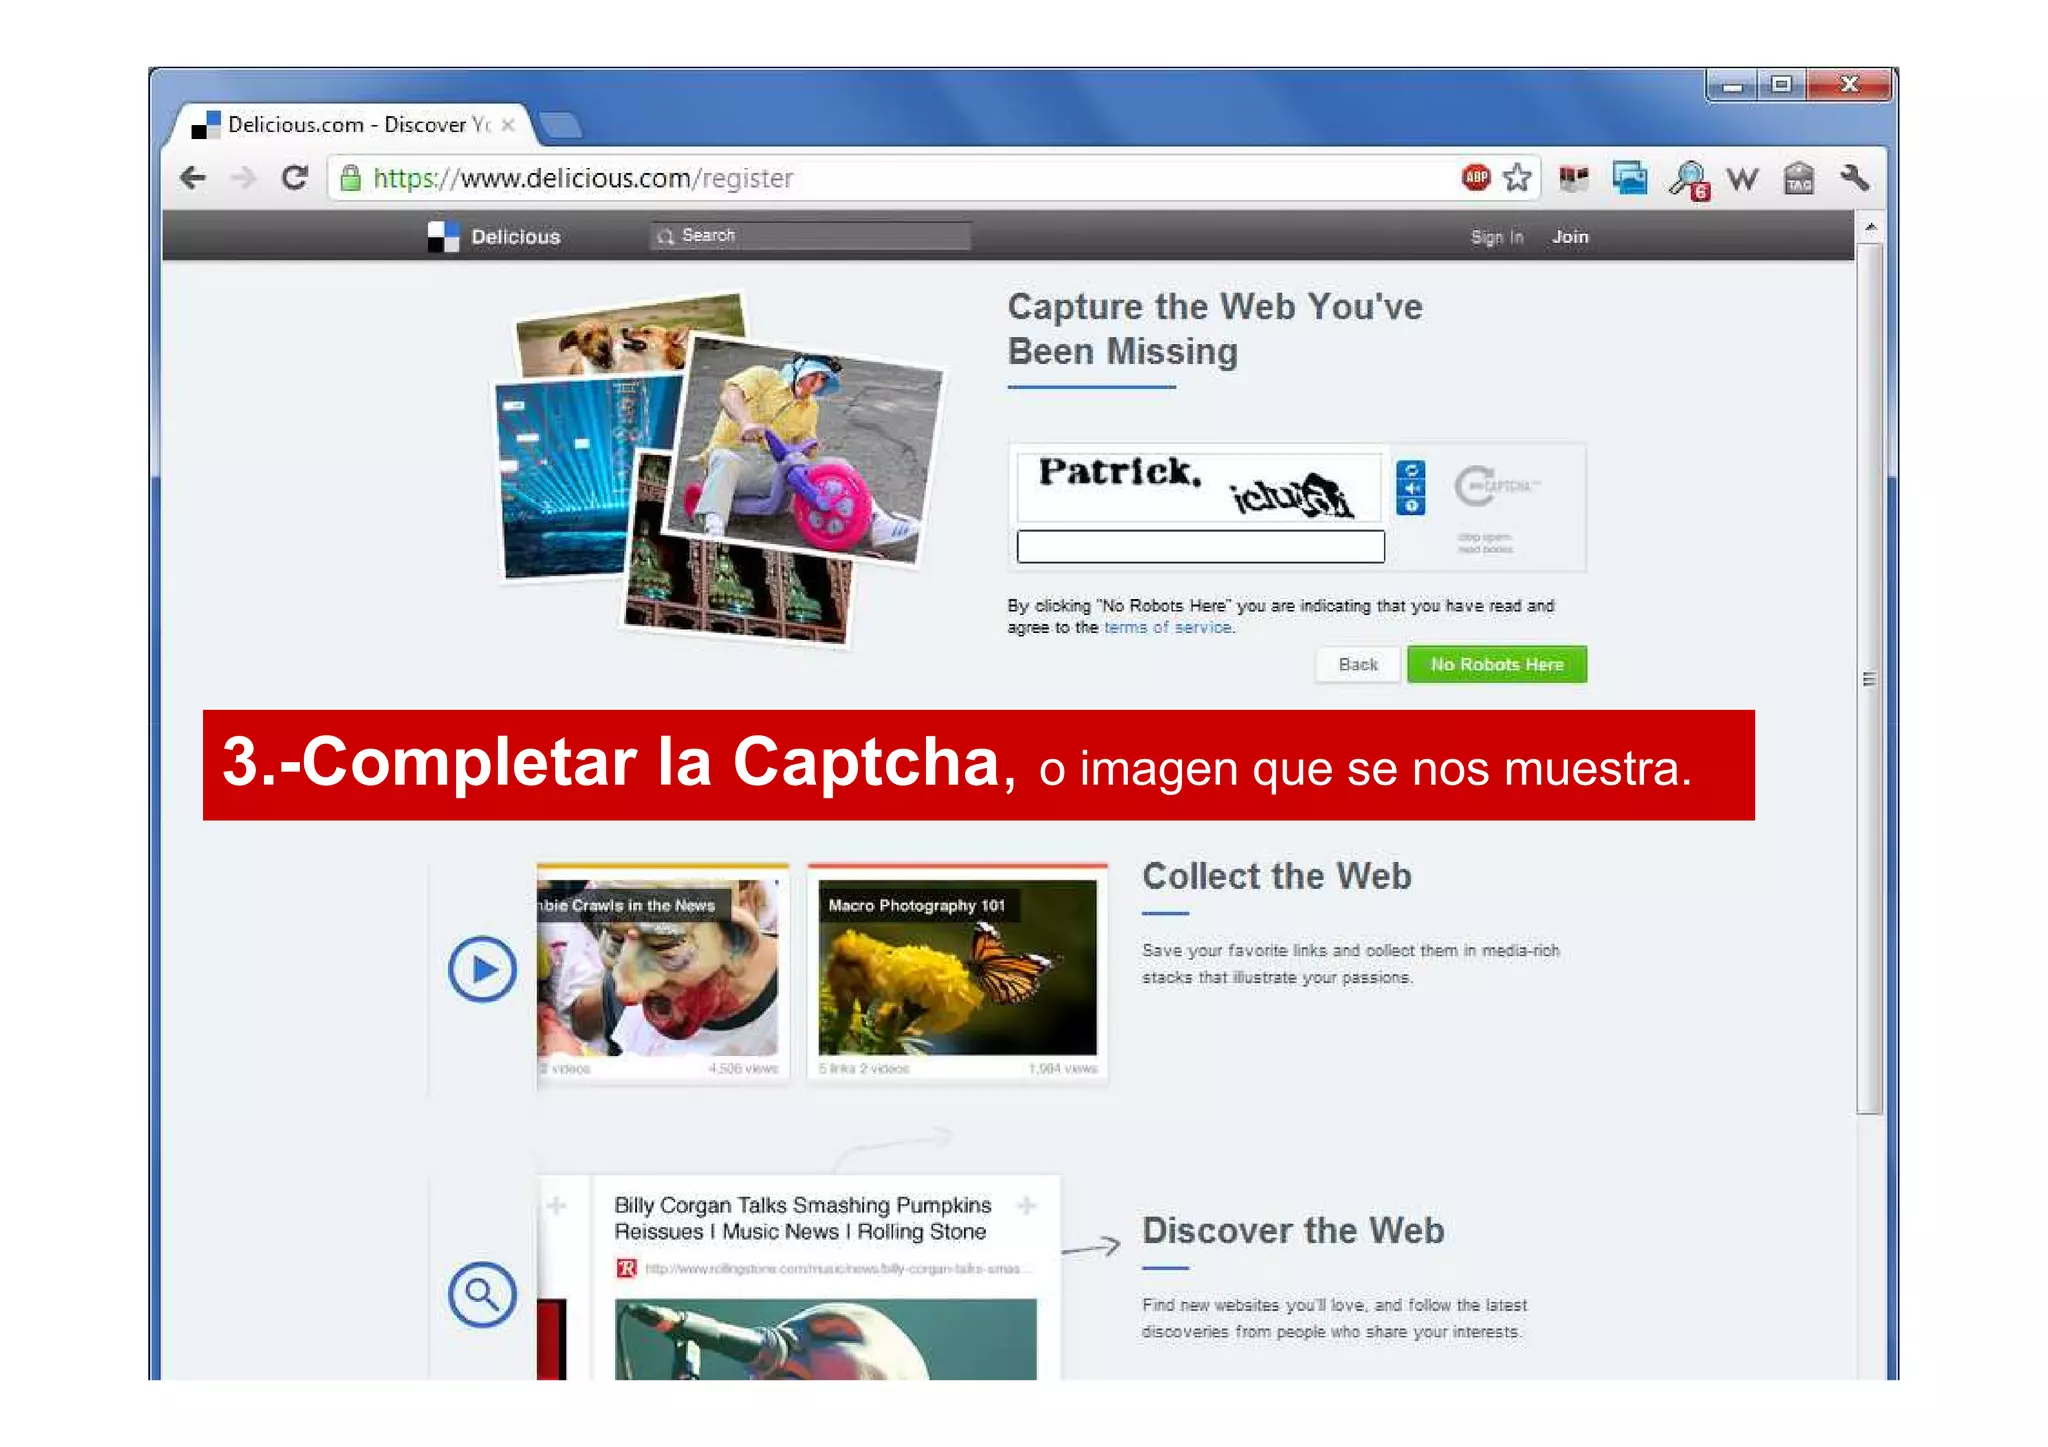Open the blue screens extension icon
Image resolution: width=2048 pixels, height=1447 pixels.
click(1630, 179)
